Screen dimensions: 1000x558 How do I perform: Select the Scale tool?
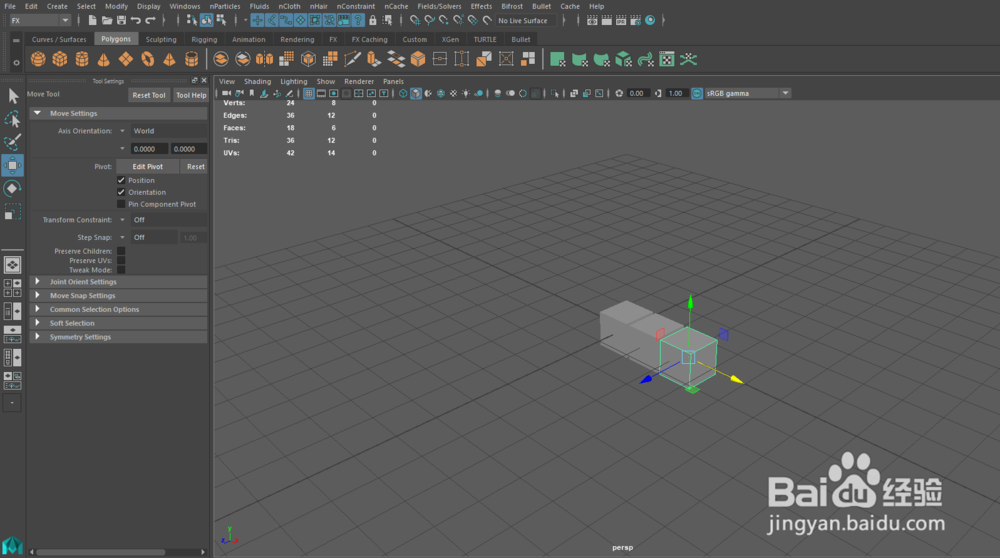click(x=13, y=212)
